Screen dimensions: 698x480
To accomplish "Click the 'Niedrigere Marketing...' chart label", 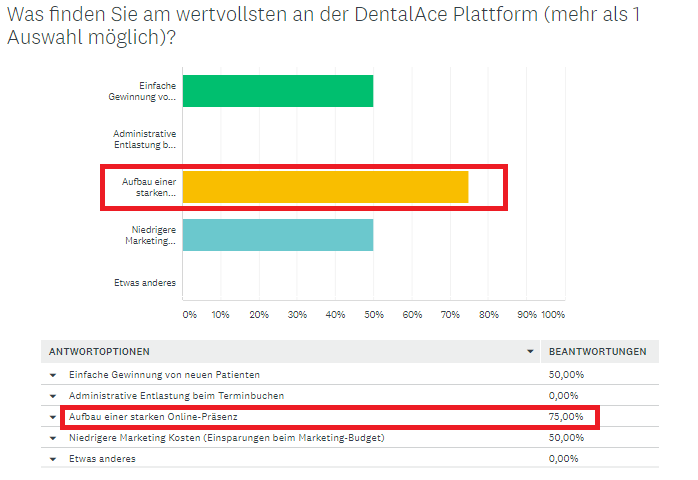I will point(150,236).
